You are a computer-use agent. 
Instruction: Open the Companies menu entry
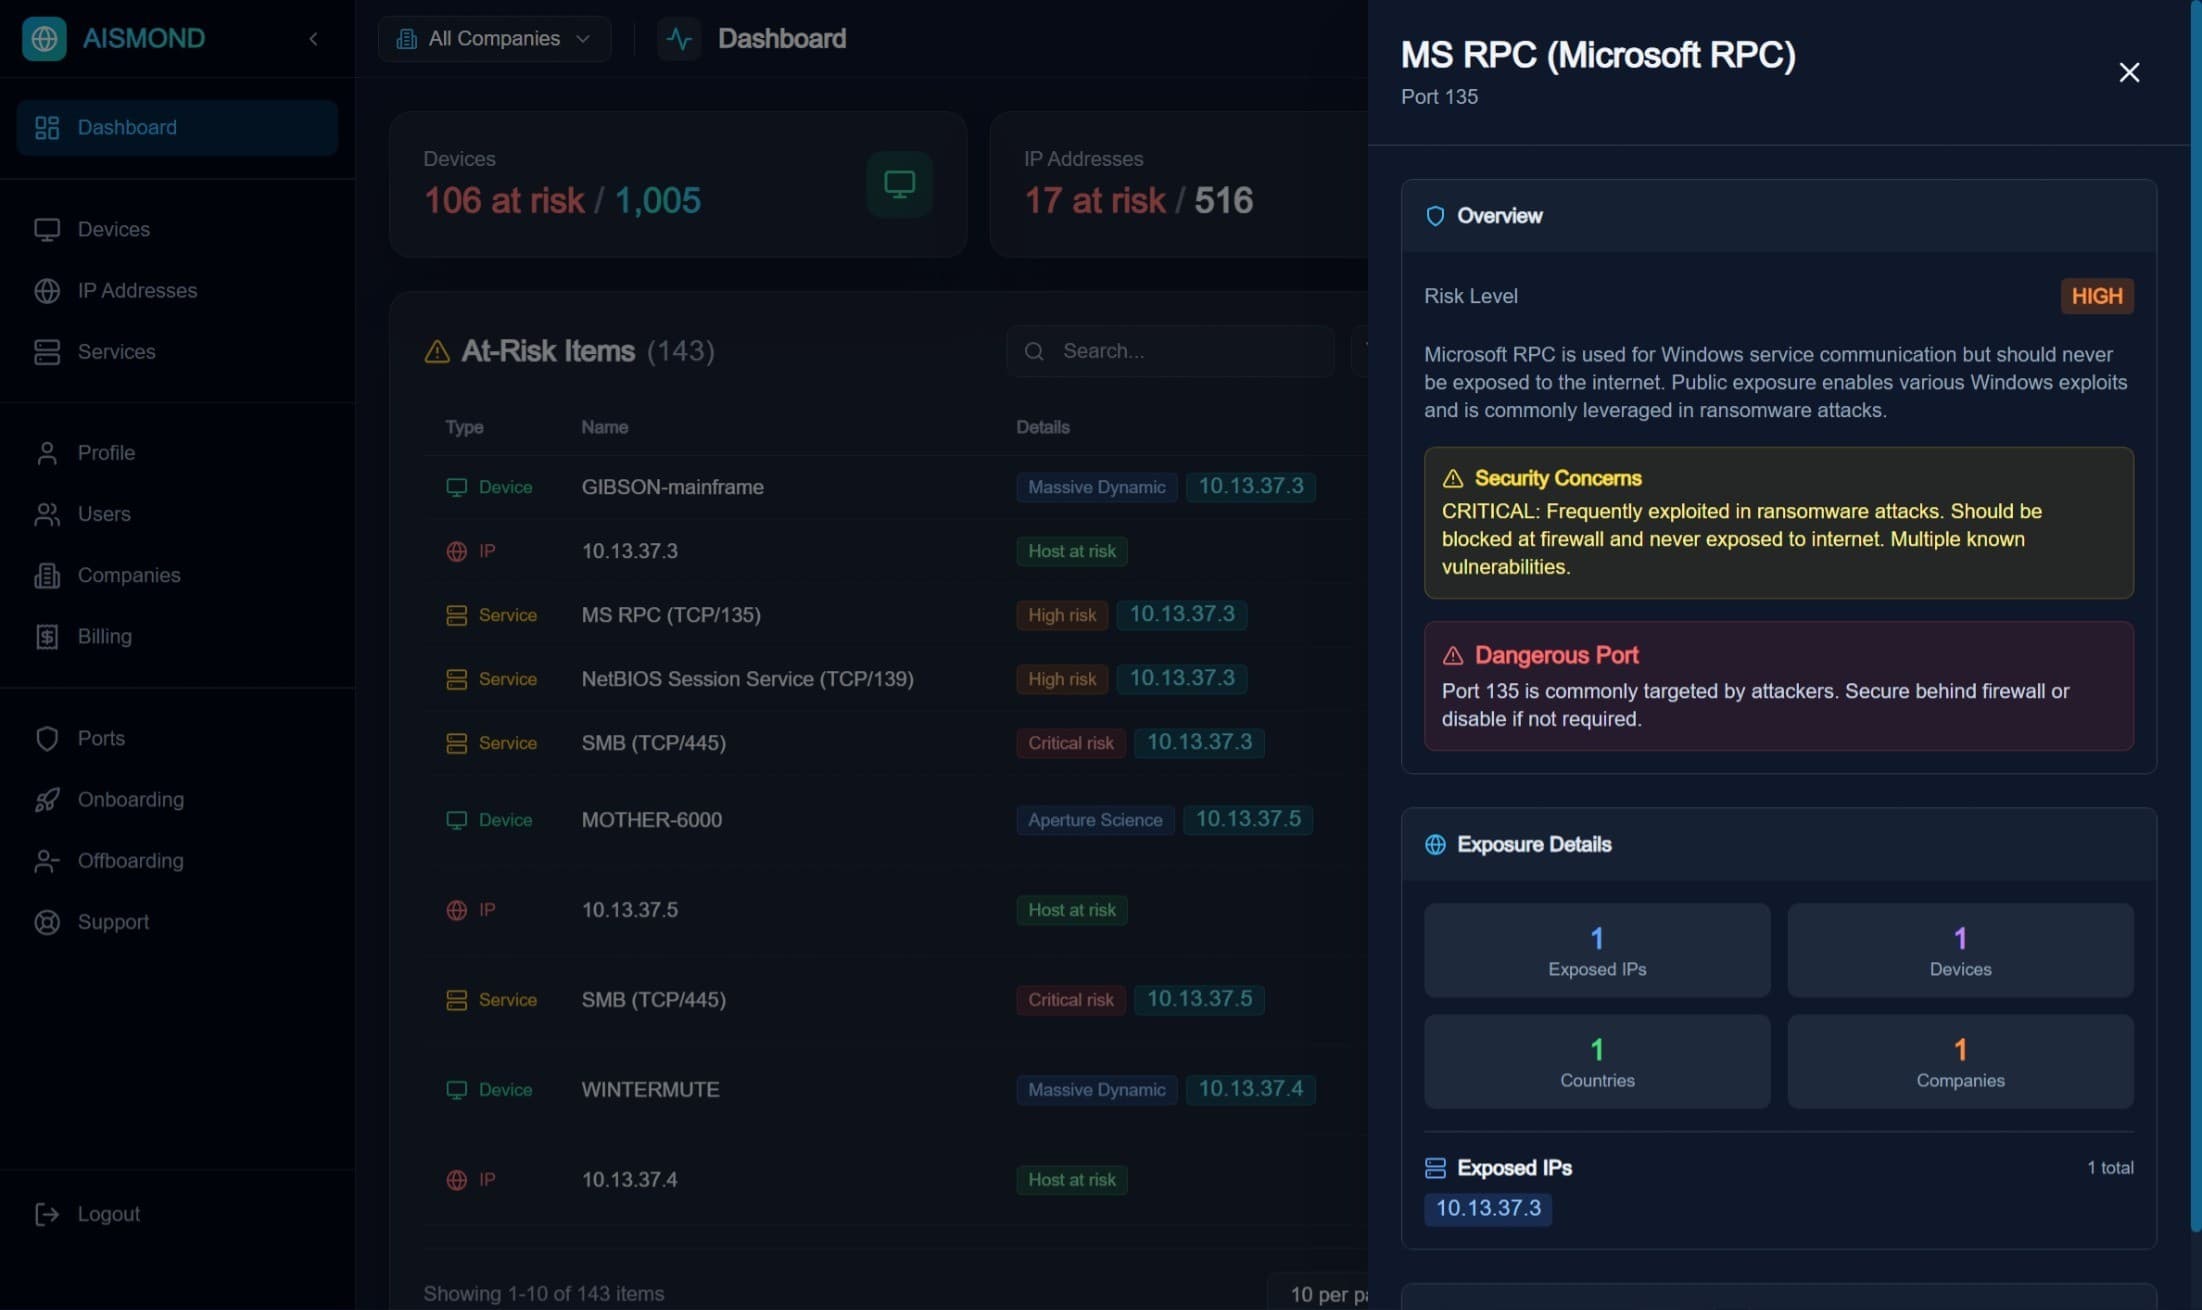(129, 575)
